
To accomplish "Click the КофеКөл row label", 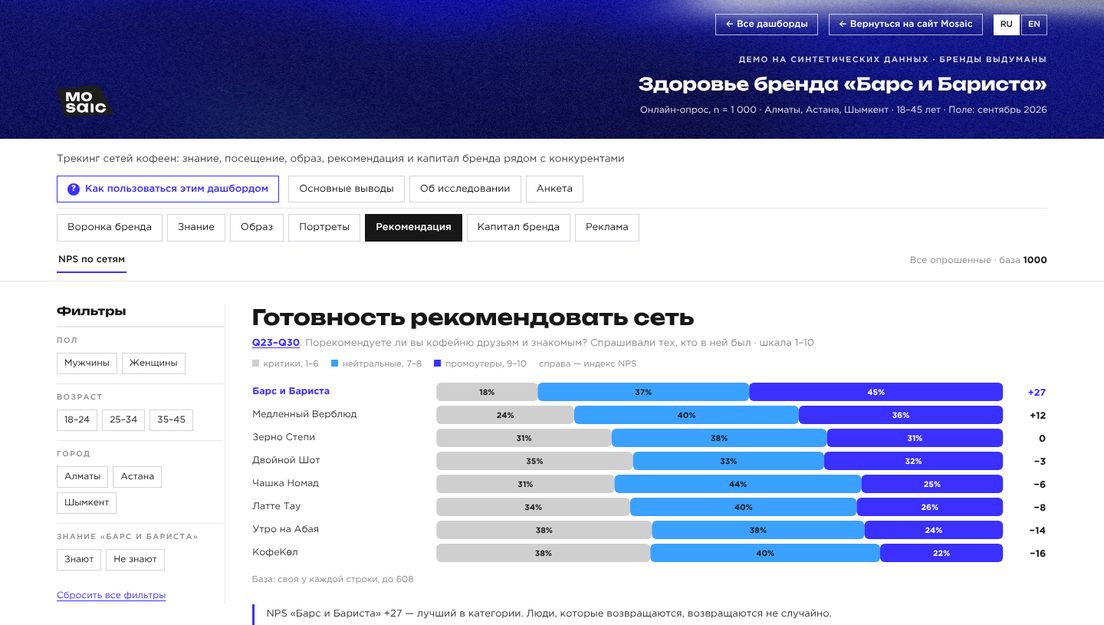I will [275, 553].
